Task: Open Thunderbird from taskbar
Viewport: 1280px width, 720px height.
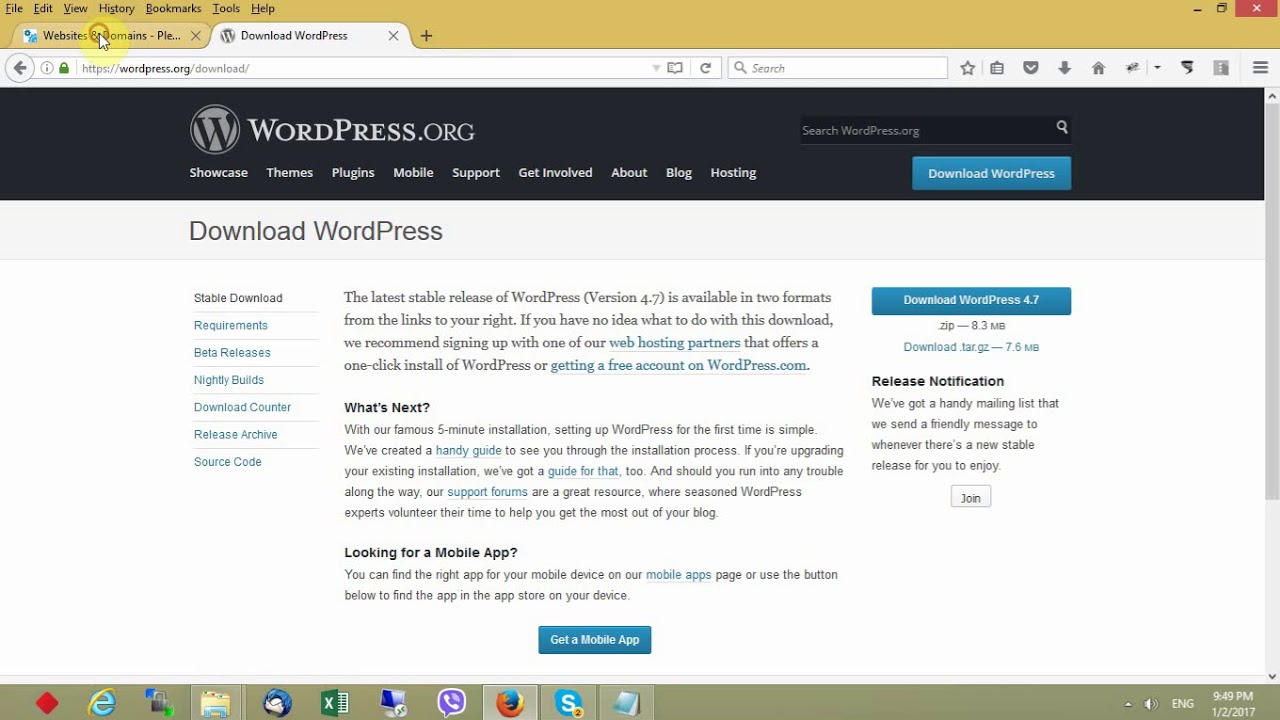Action: pos(277,703)
